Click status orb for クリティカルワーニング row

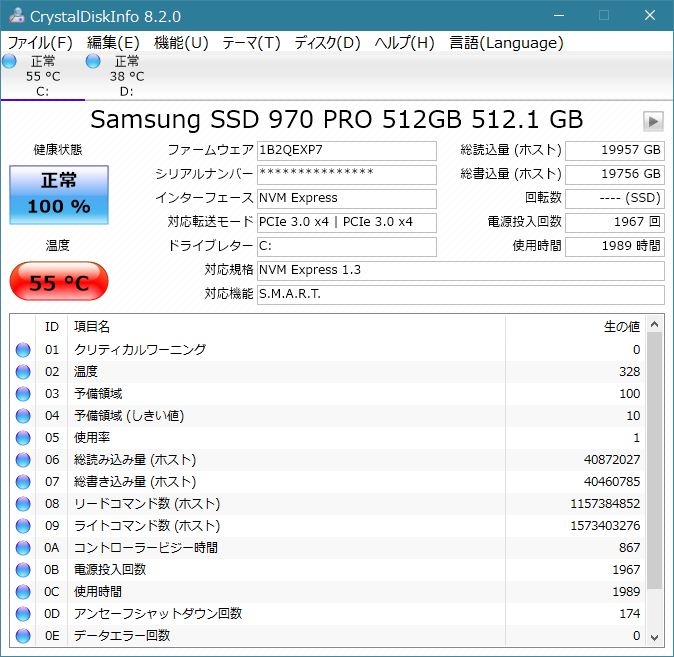pyautogui.click(x=23, y=350)
